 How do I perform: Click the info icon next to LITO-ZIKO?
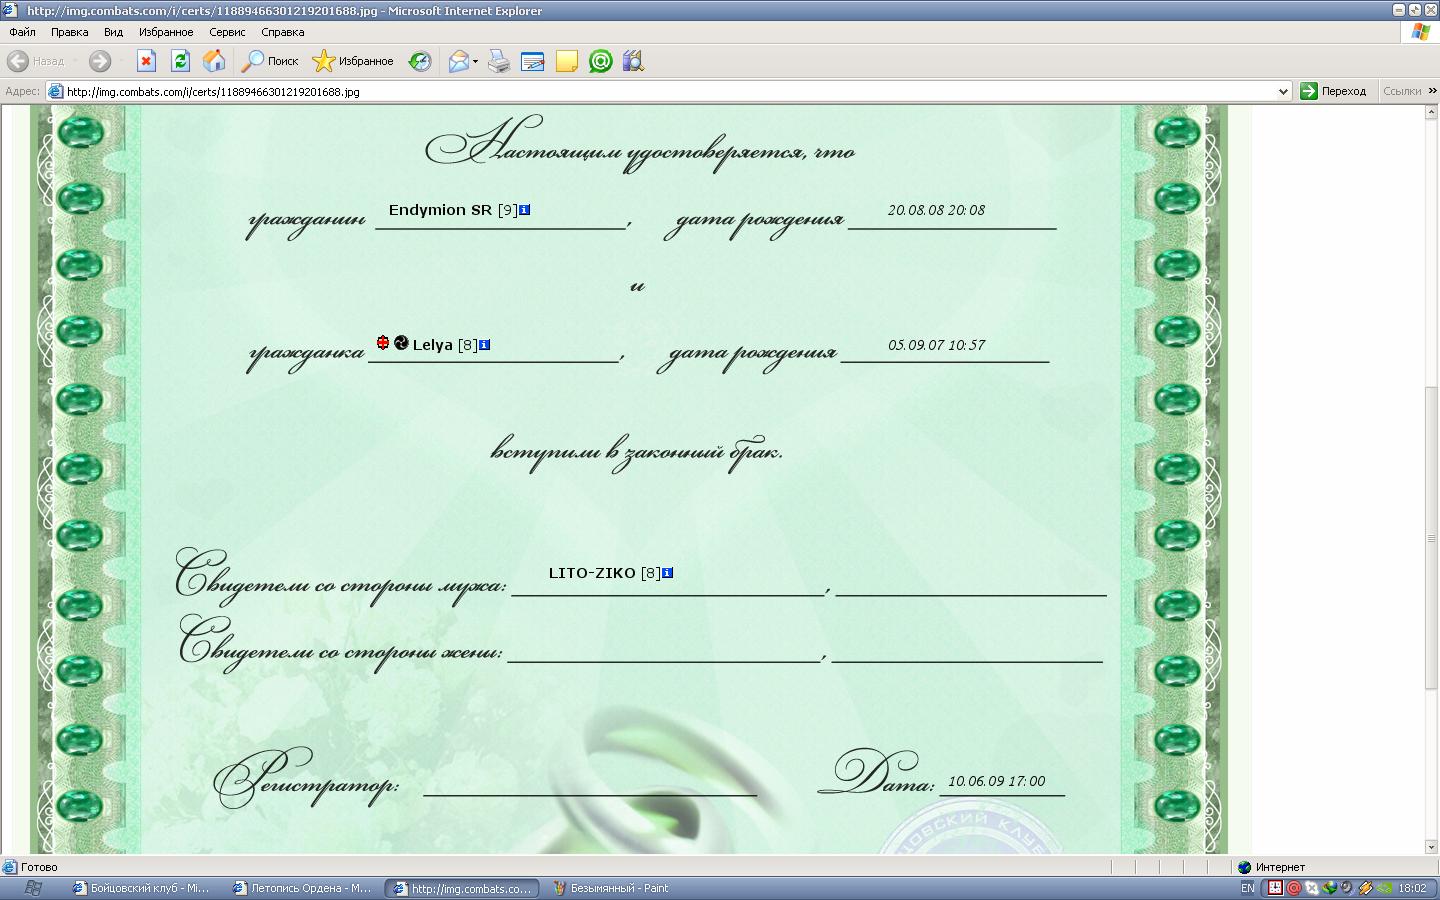tap(668, 573)
